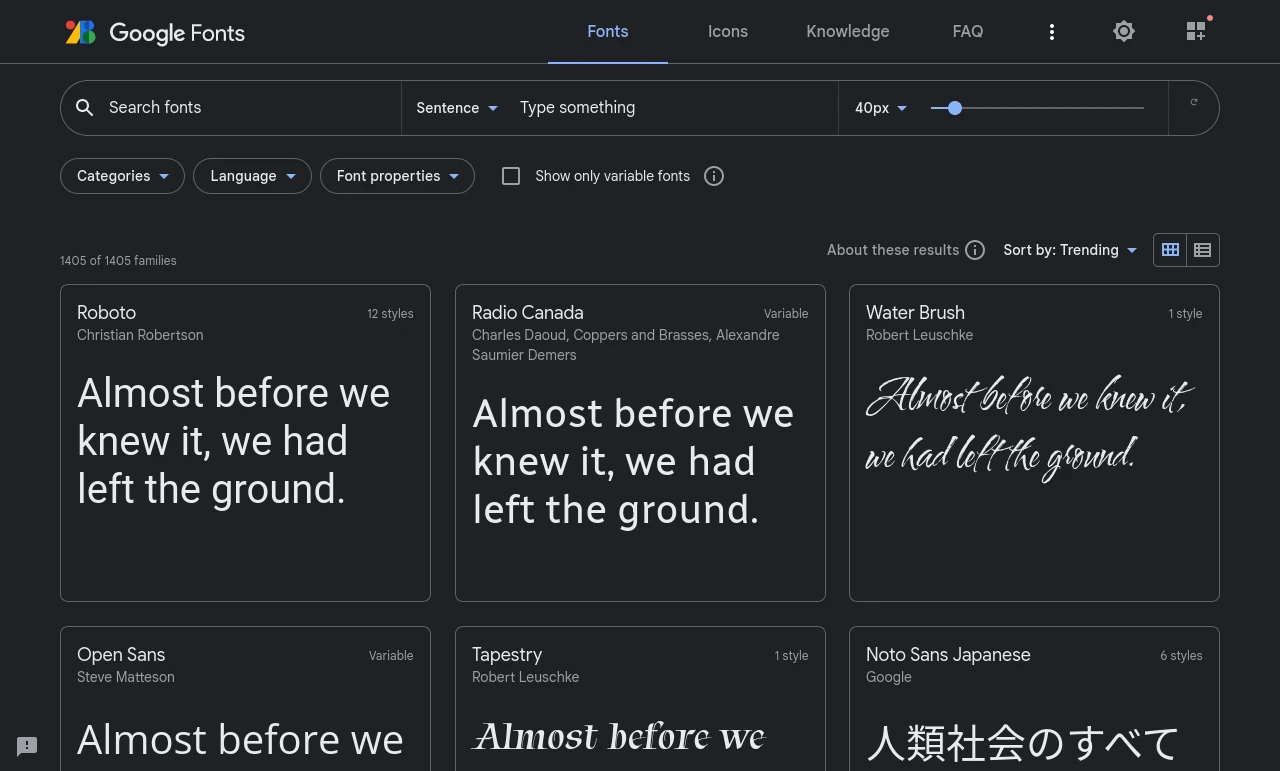
Task: Click 'Variable' label on Open Sans card
Action: 391,656
